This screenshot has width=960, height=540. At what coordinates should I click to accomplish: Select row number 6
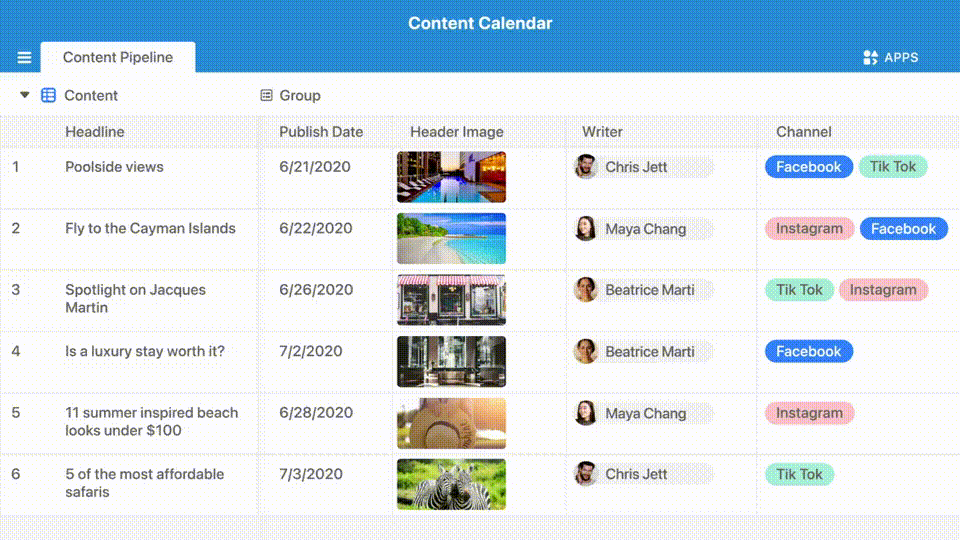click(16, 474)
